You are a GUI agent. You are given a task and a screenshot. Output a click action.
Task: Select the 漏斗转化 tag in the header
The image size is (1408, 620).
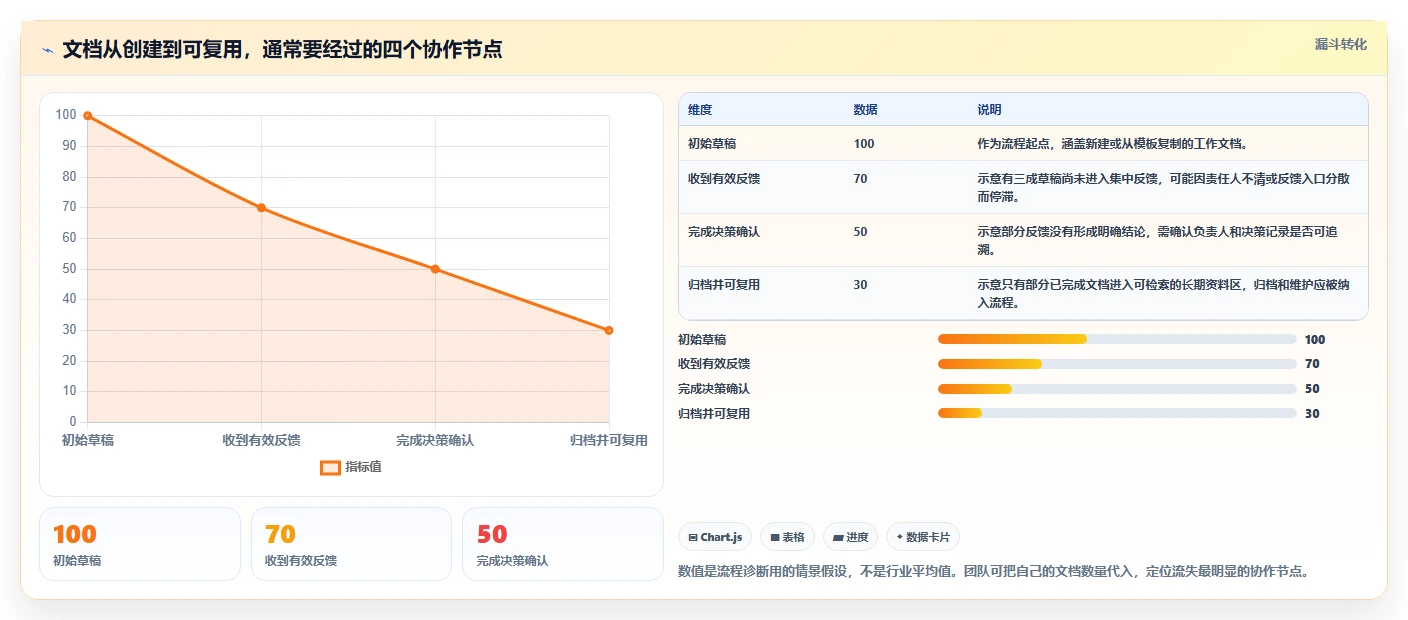click(x=1340, y=44)
